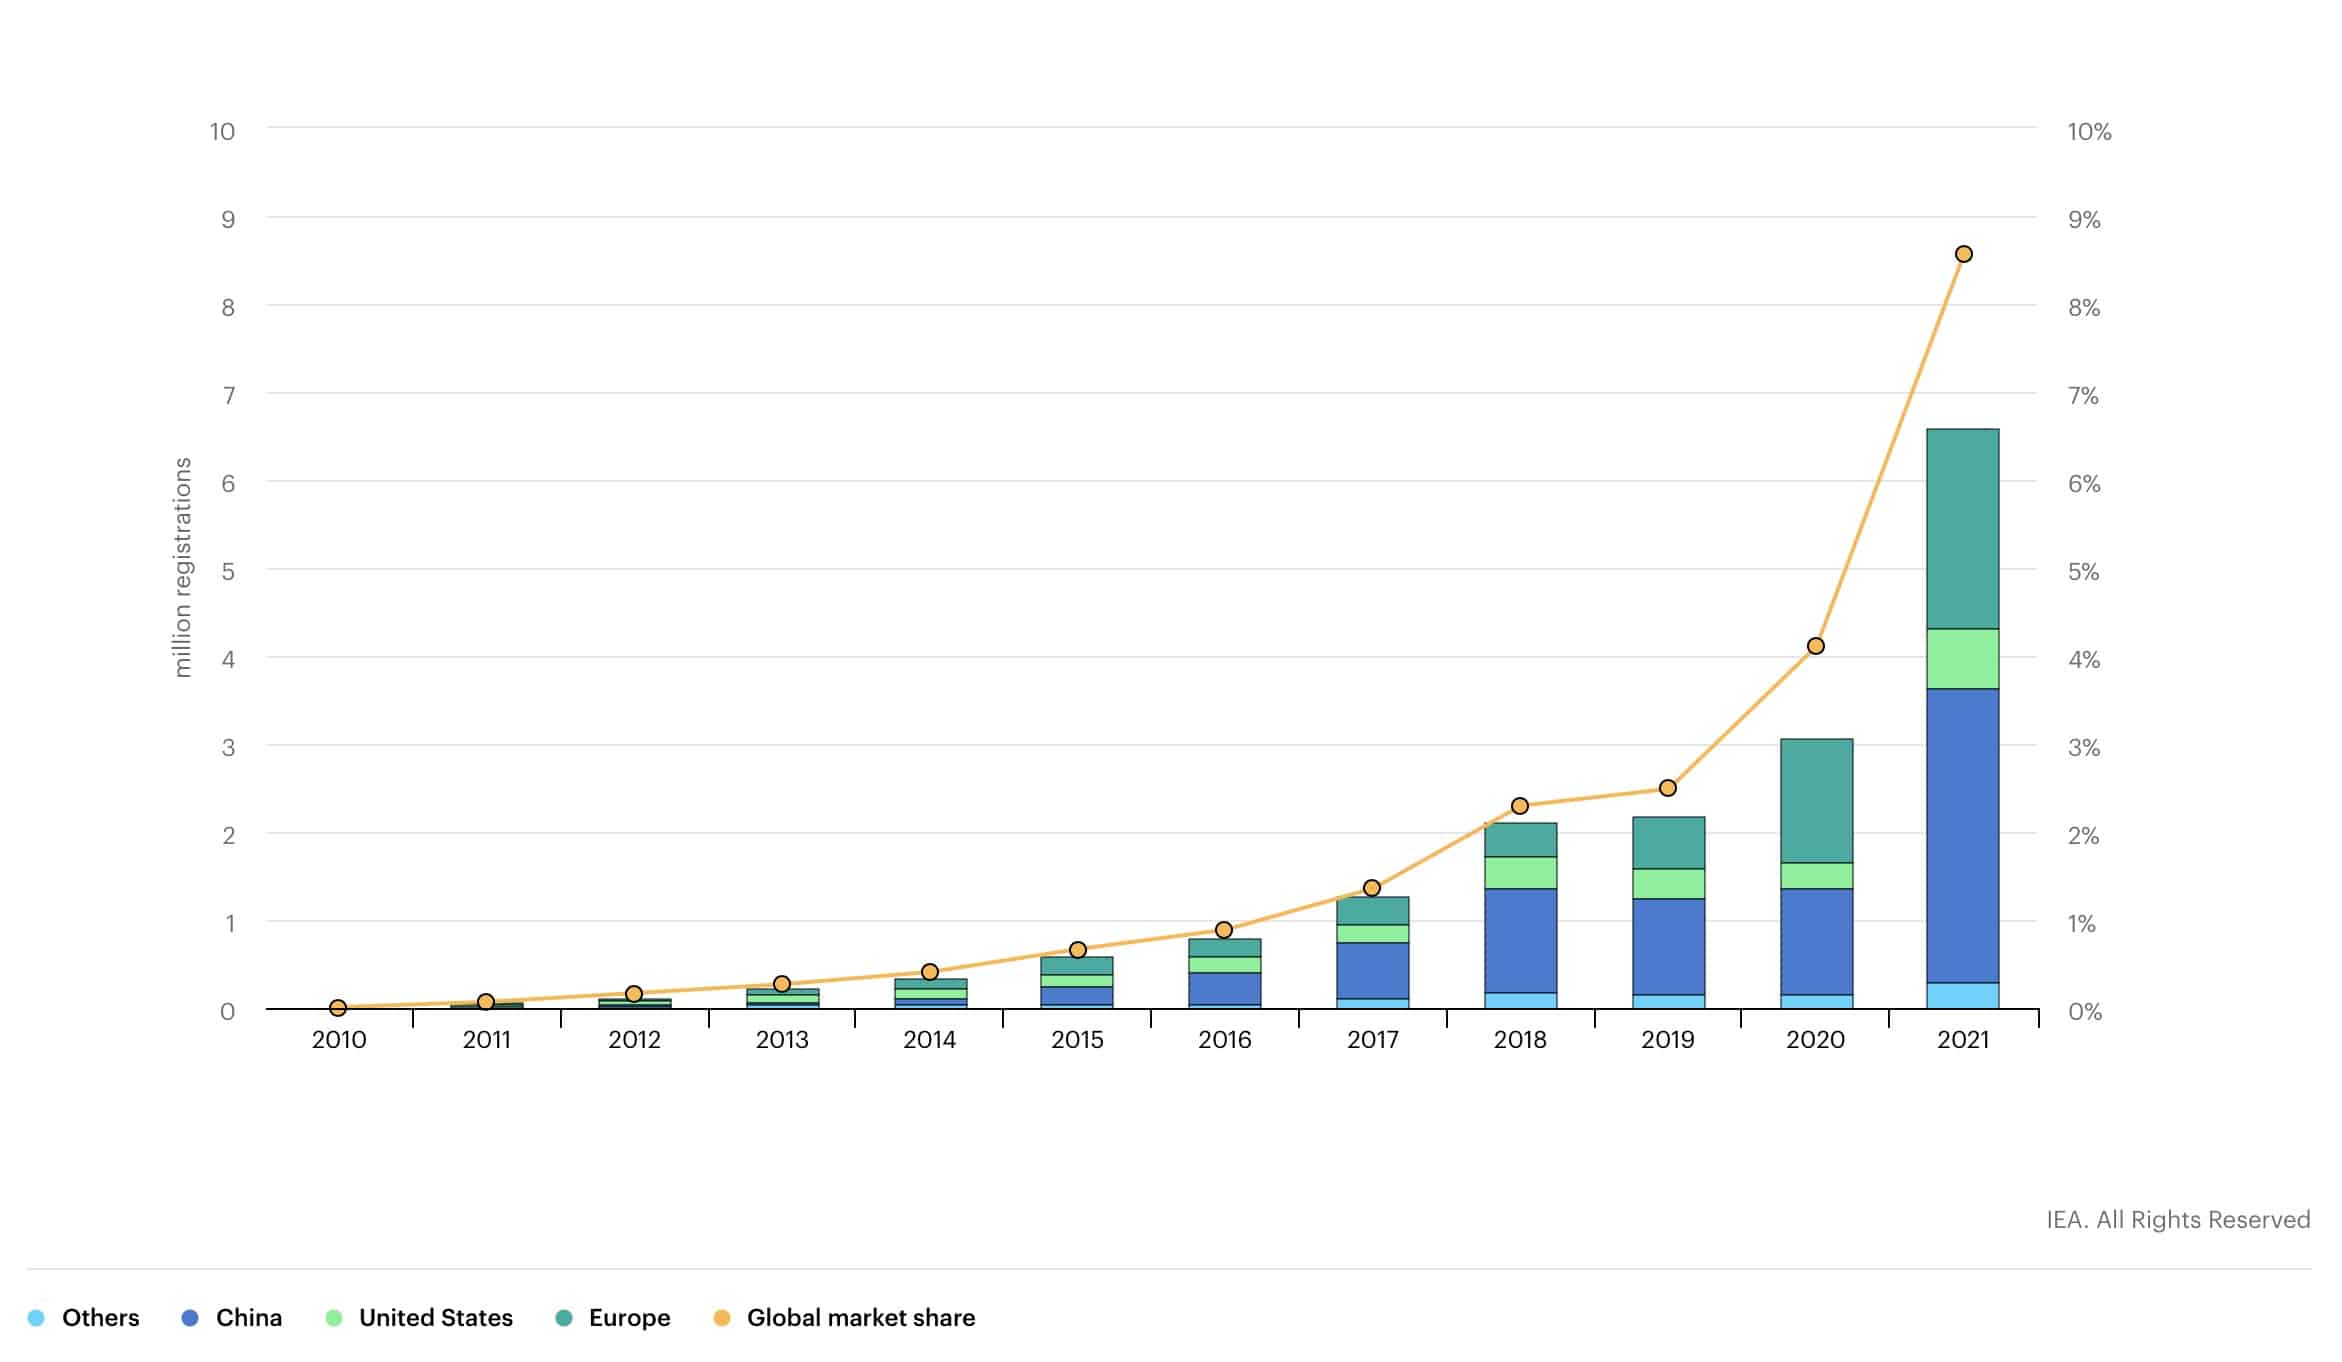2342x1362 pixels.
Task: Click the 2015 market share data point
Action: point(1078,950)
